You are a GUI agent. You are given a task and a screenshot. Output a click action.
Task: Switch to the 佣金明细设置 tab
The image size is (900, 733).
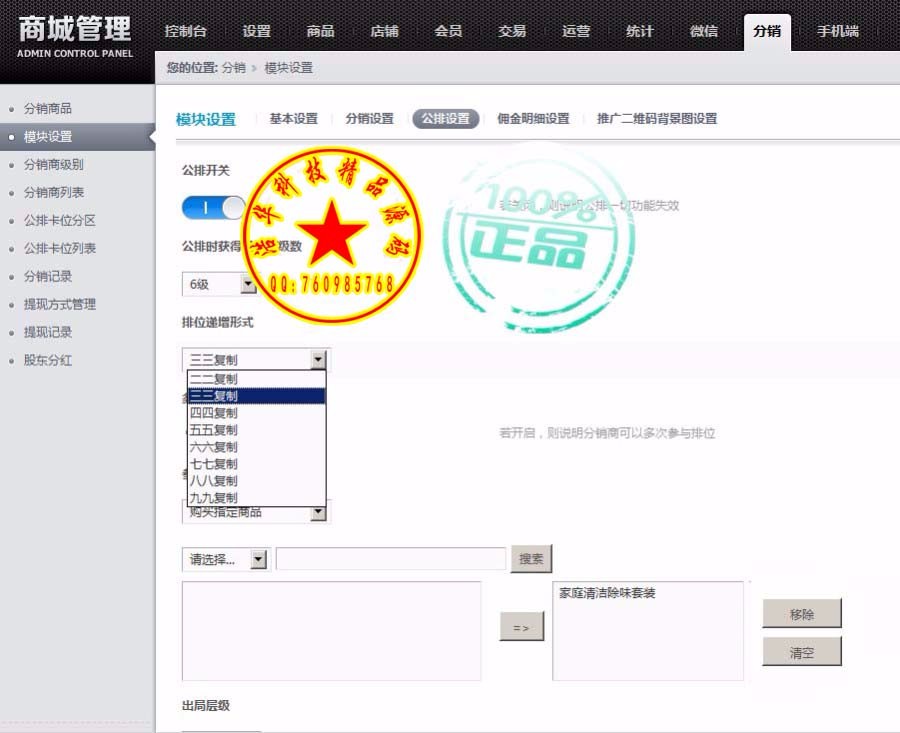click(x=533, y=119)
